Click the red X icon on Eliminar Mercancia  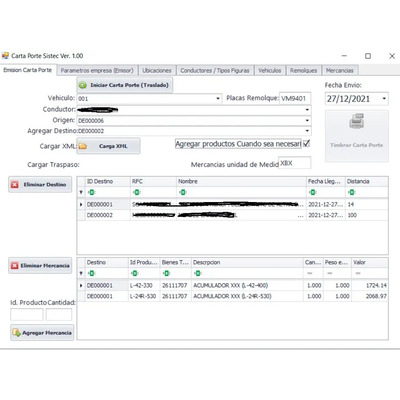tap(15, 266)
